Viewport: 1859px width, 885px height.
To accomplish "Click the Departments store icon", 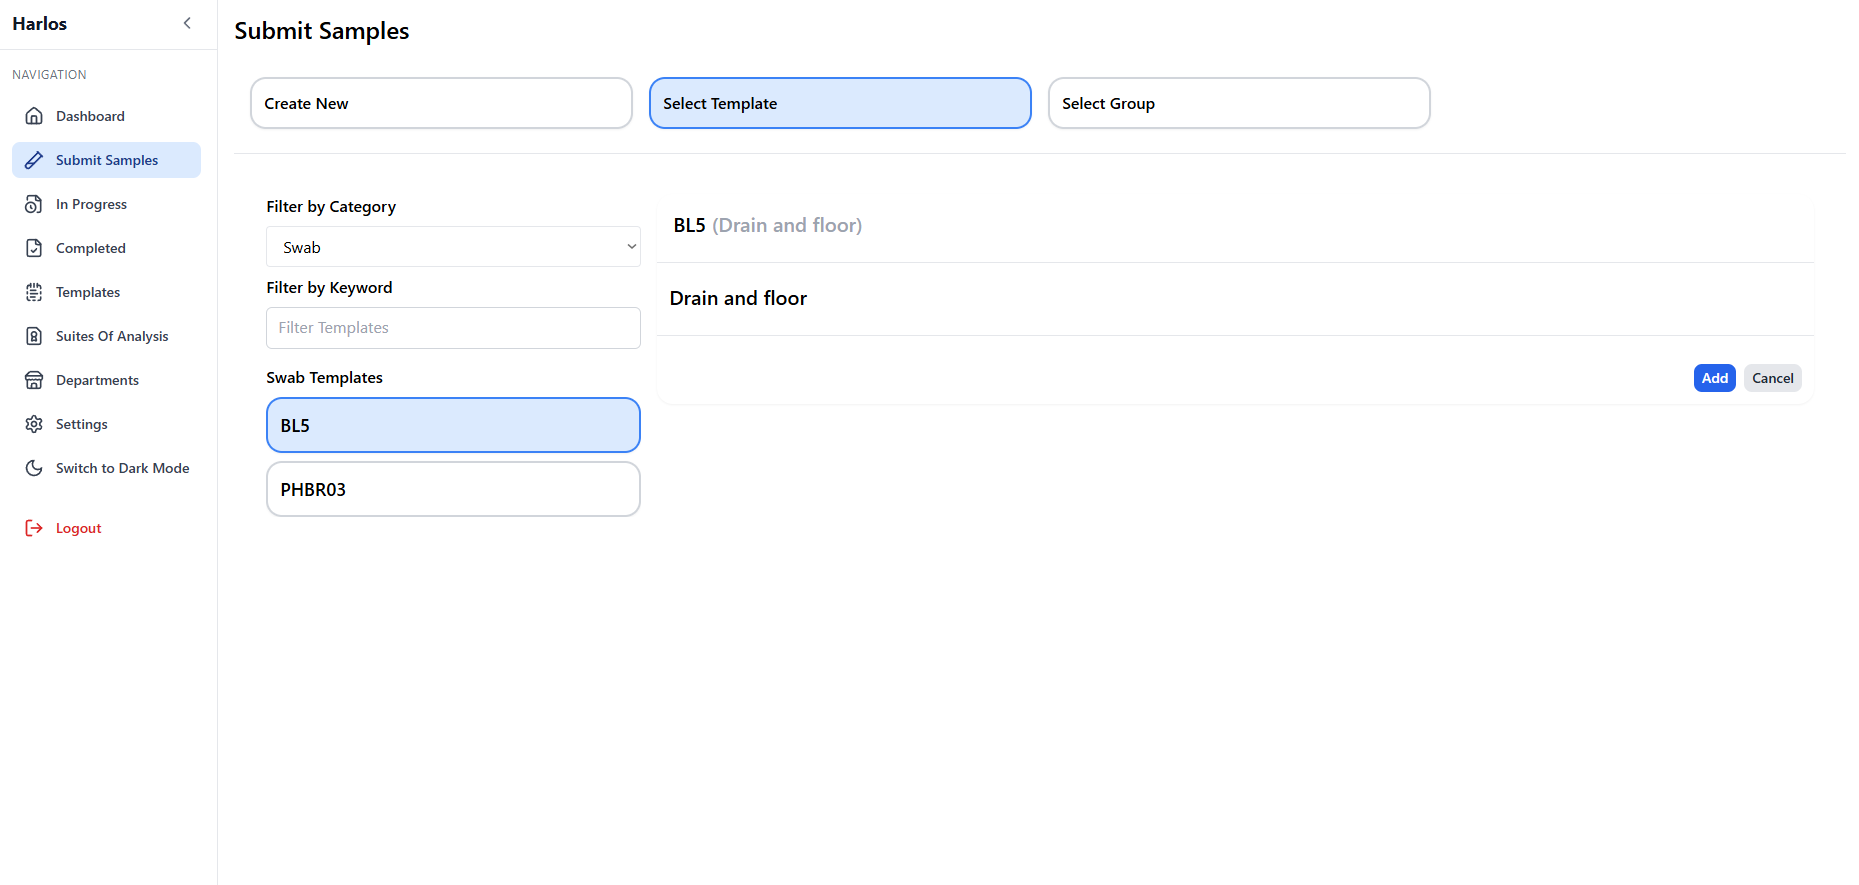I will pos(34,380).
